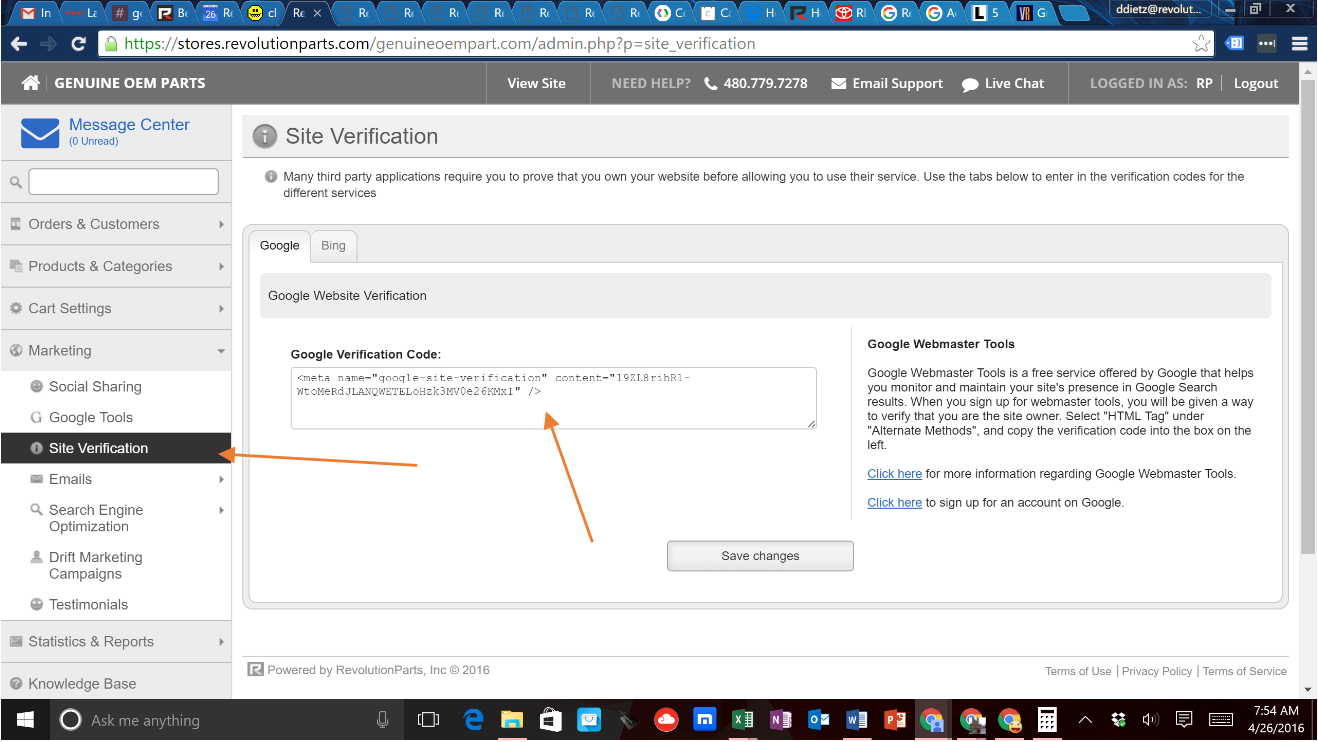Open the Chrome hamburger menu

point(1299,44)
